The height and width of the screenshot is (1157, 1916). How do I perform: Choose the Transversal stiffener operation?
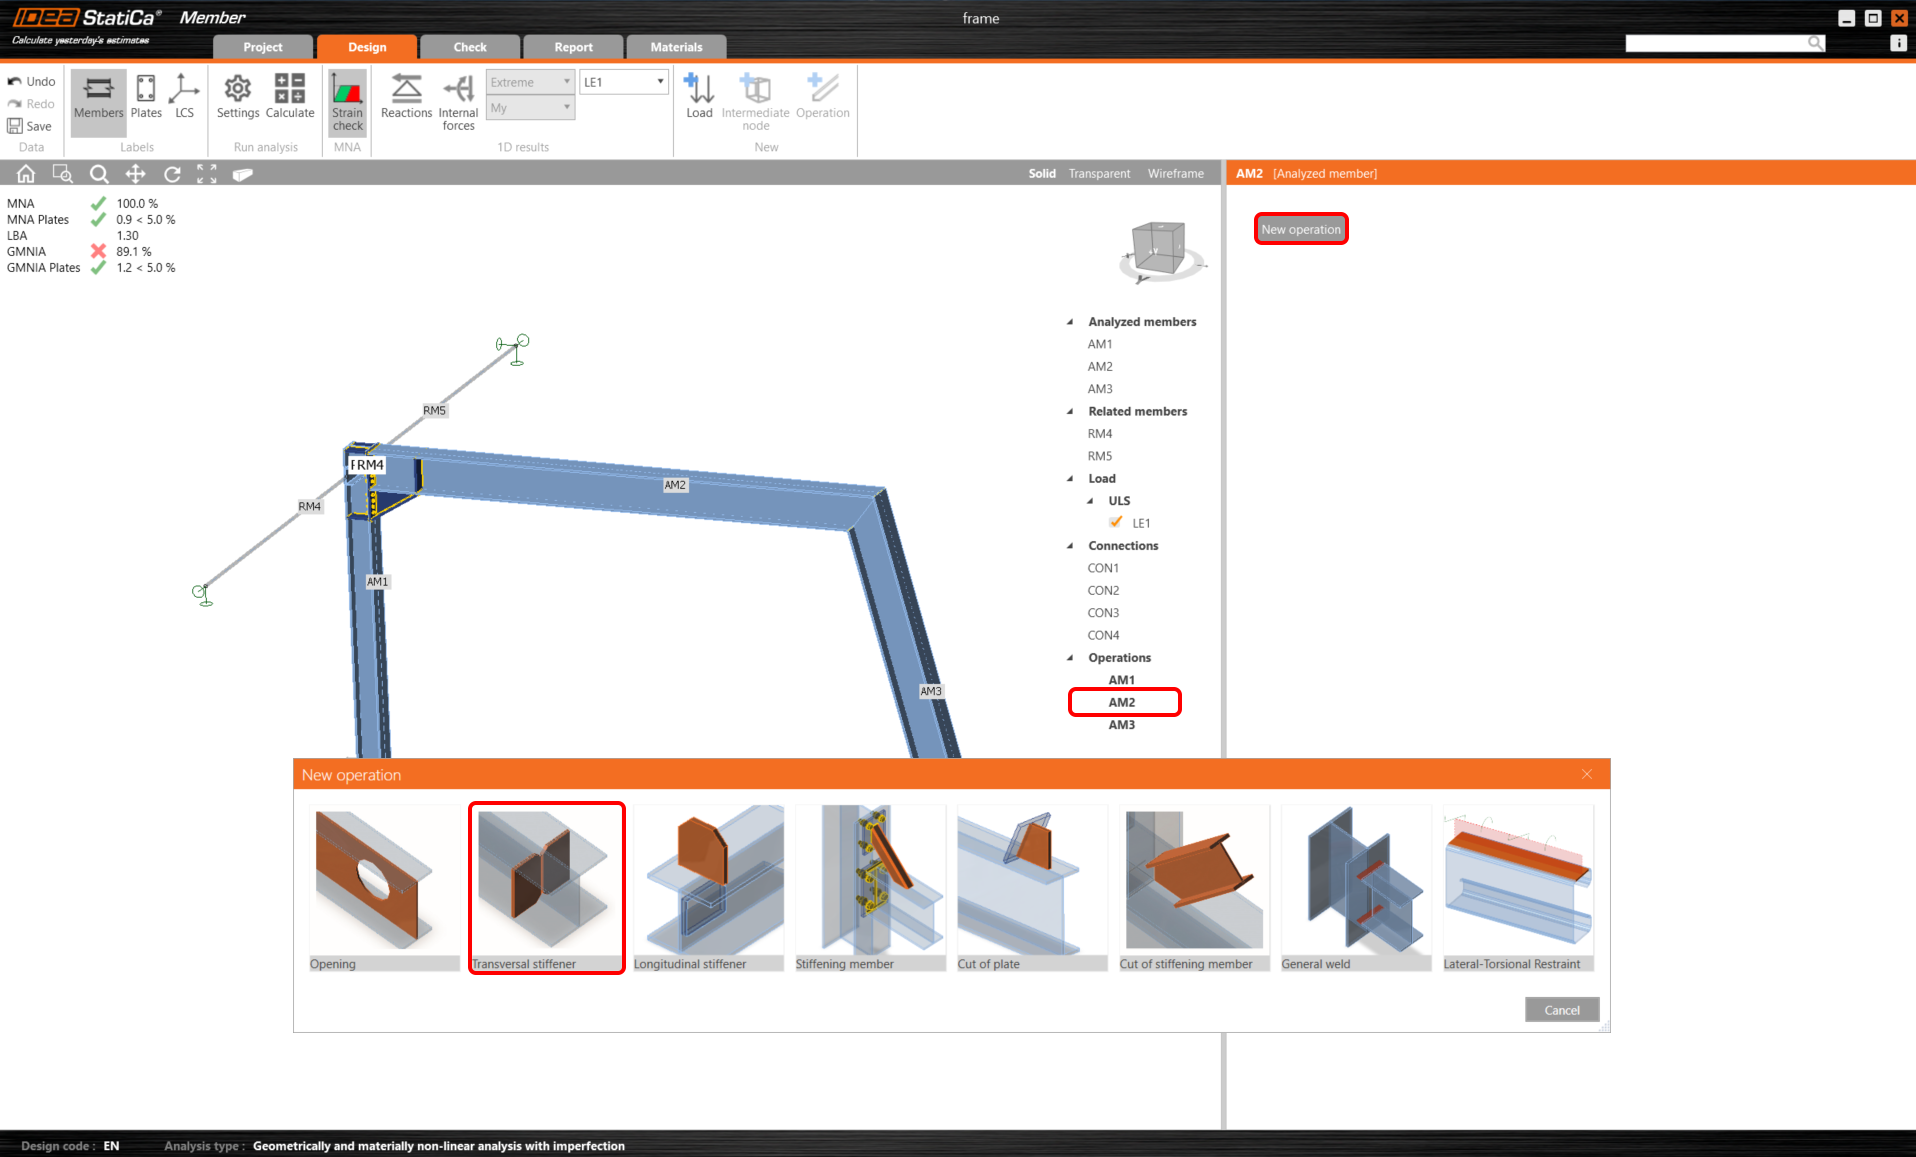(547, 888)
